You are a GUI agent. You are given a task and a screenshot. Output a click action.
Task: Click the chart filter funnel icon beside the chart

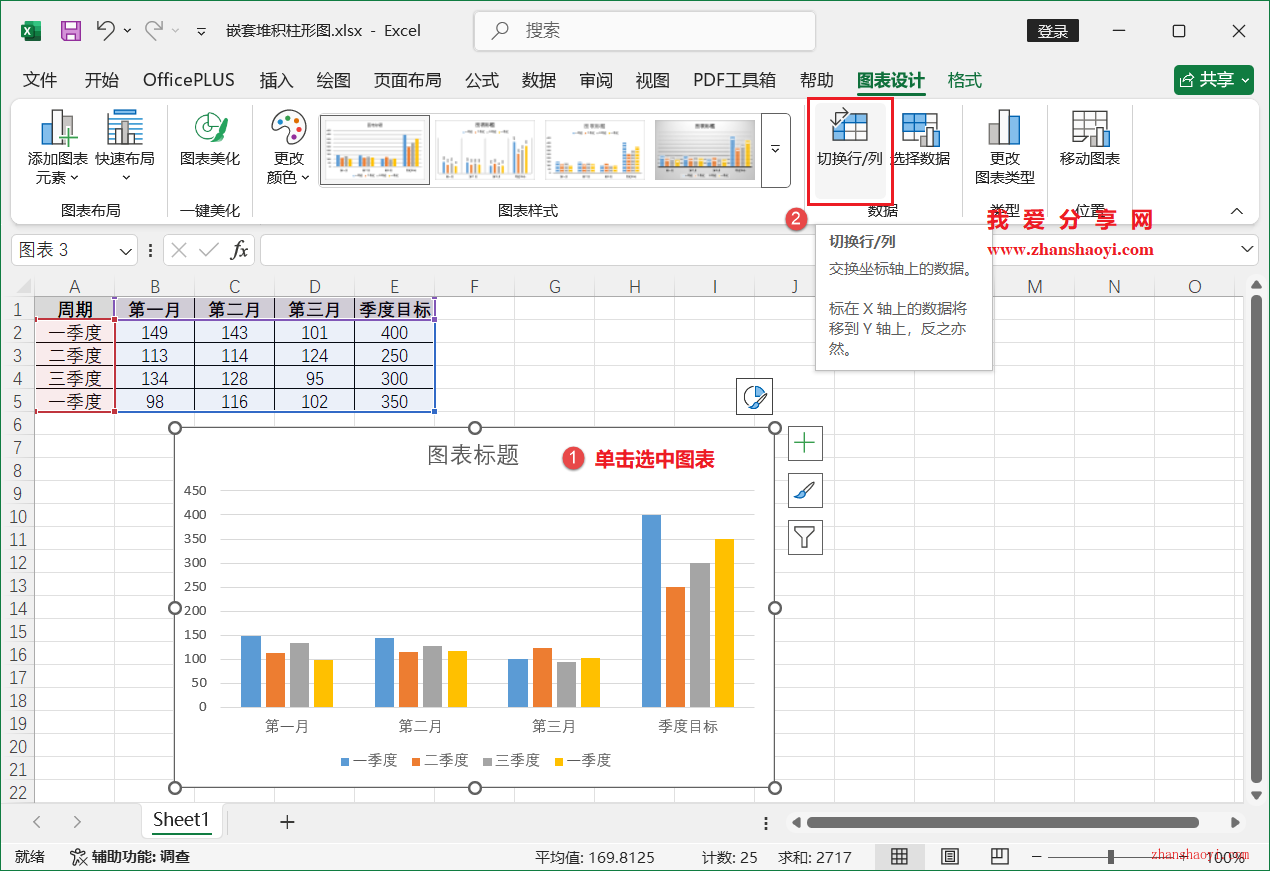pyautogui.click(x=805, y=537)
